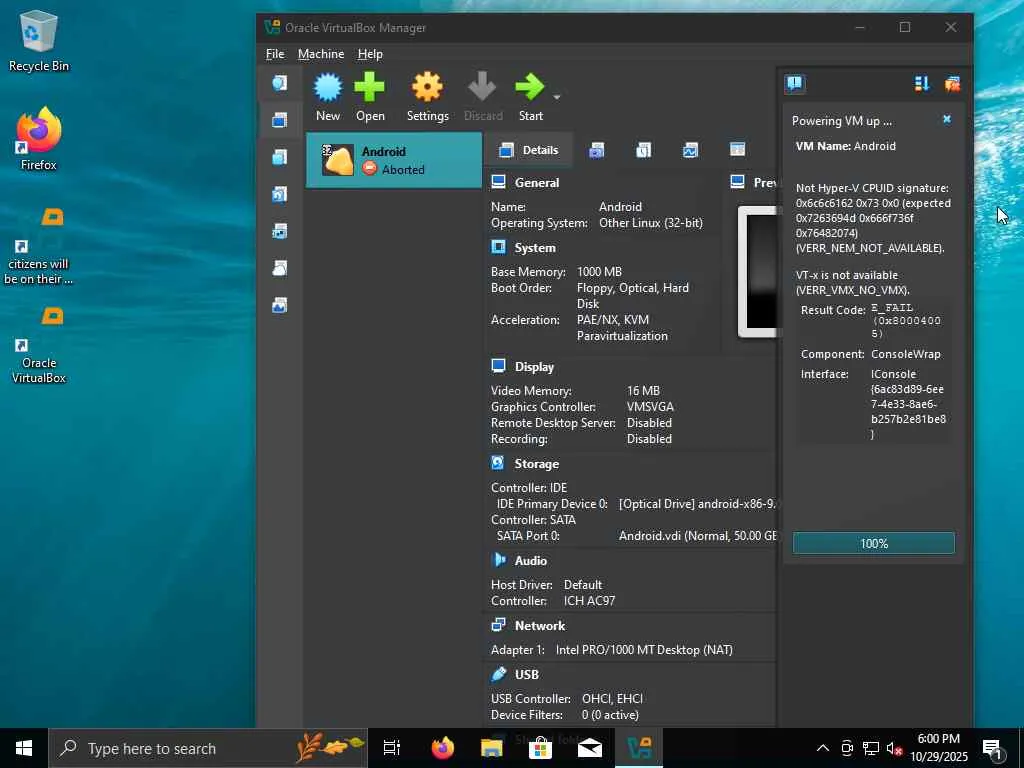Image resolution: width=1024 pixels, height=768 pixels.
Task: Open the Help menu
Action: [x=370, y=54]
